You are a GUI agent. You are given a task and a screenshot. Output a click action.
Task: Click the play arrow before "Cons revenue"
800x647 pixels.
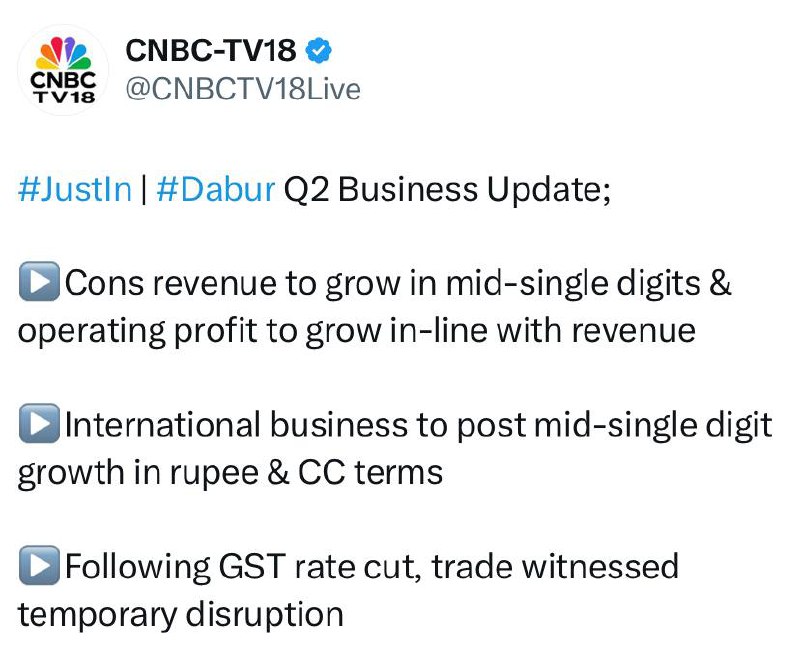click(38, 284)
